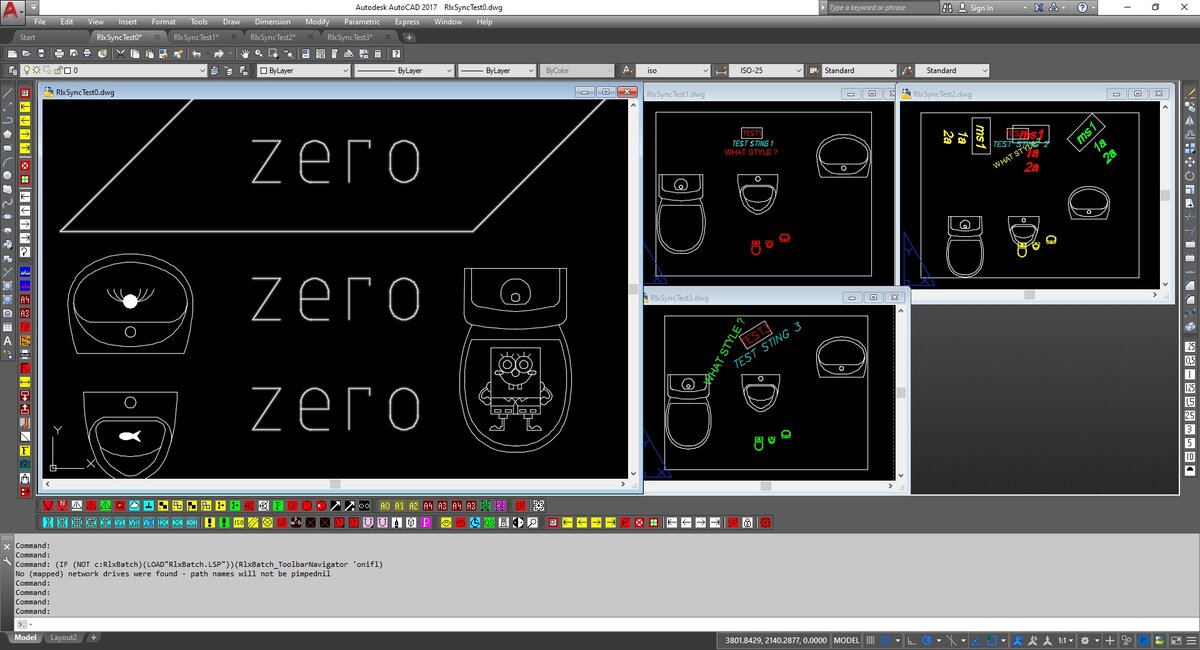
Task: Click the Layer Properties Manager icon
Action: 12,71
